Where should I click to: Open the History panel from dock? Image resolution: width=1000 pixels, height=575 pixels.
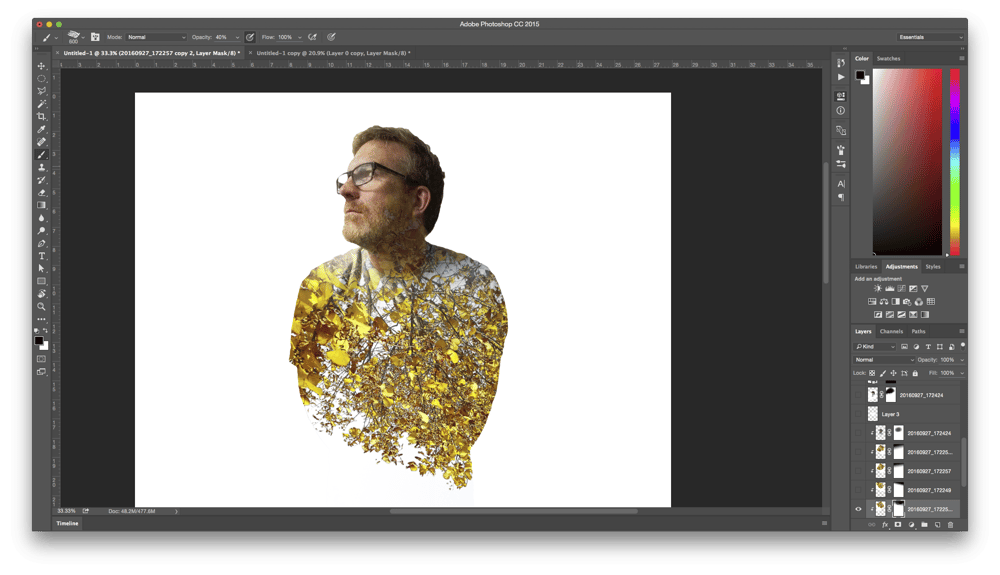pos(841,62)
